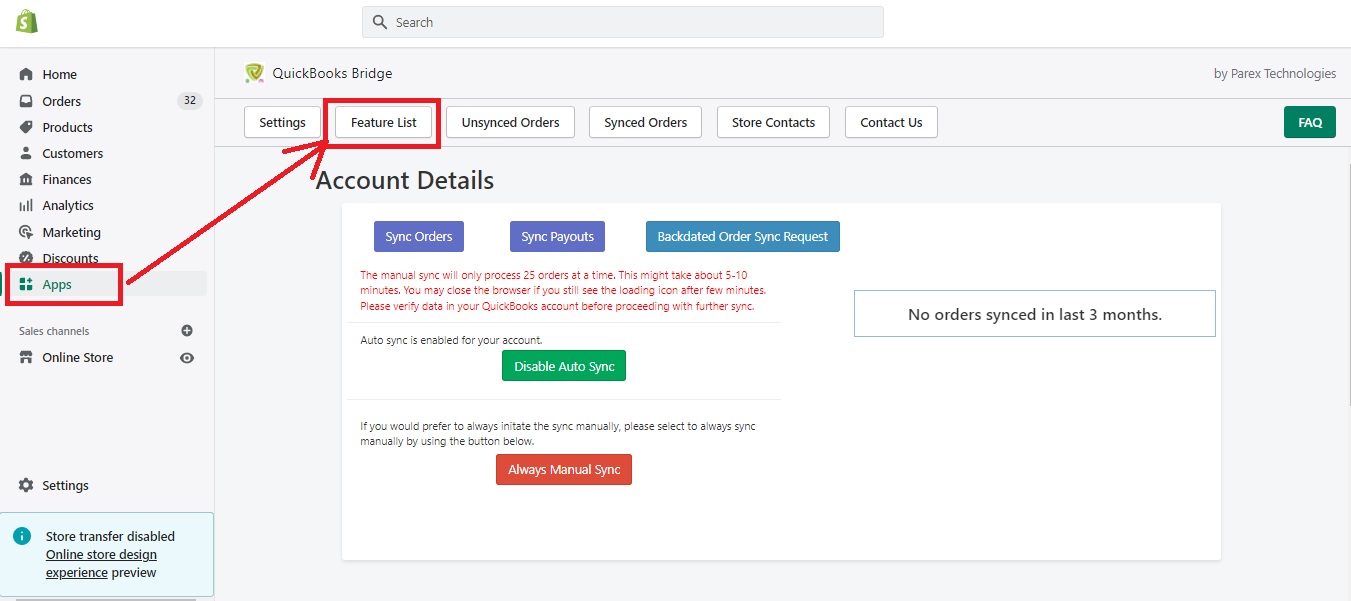Image resolution: width=1351 pixels, height=601 pixels.
Task: Open the store Settings label in sidebar
Action: click(65, 485)
